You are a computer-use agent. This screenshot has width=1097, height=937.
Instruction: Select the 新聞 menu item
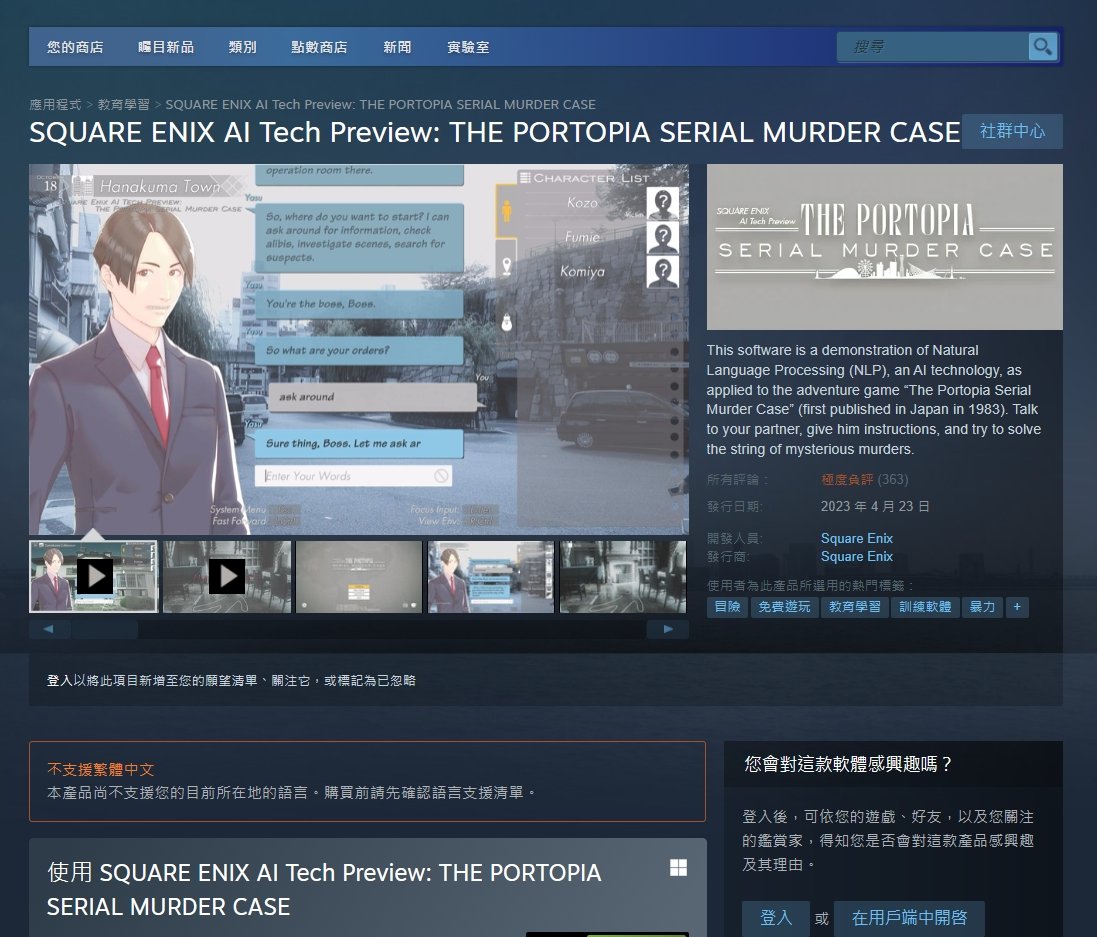click(396, 46)
